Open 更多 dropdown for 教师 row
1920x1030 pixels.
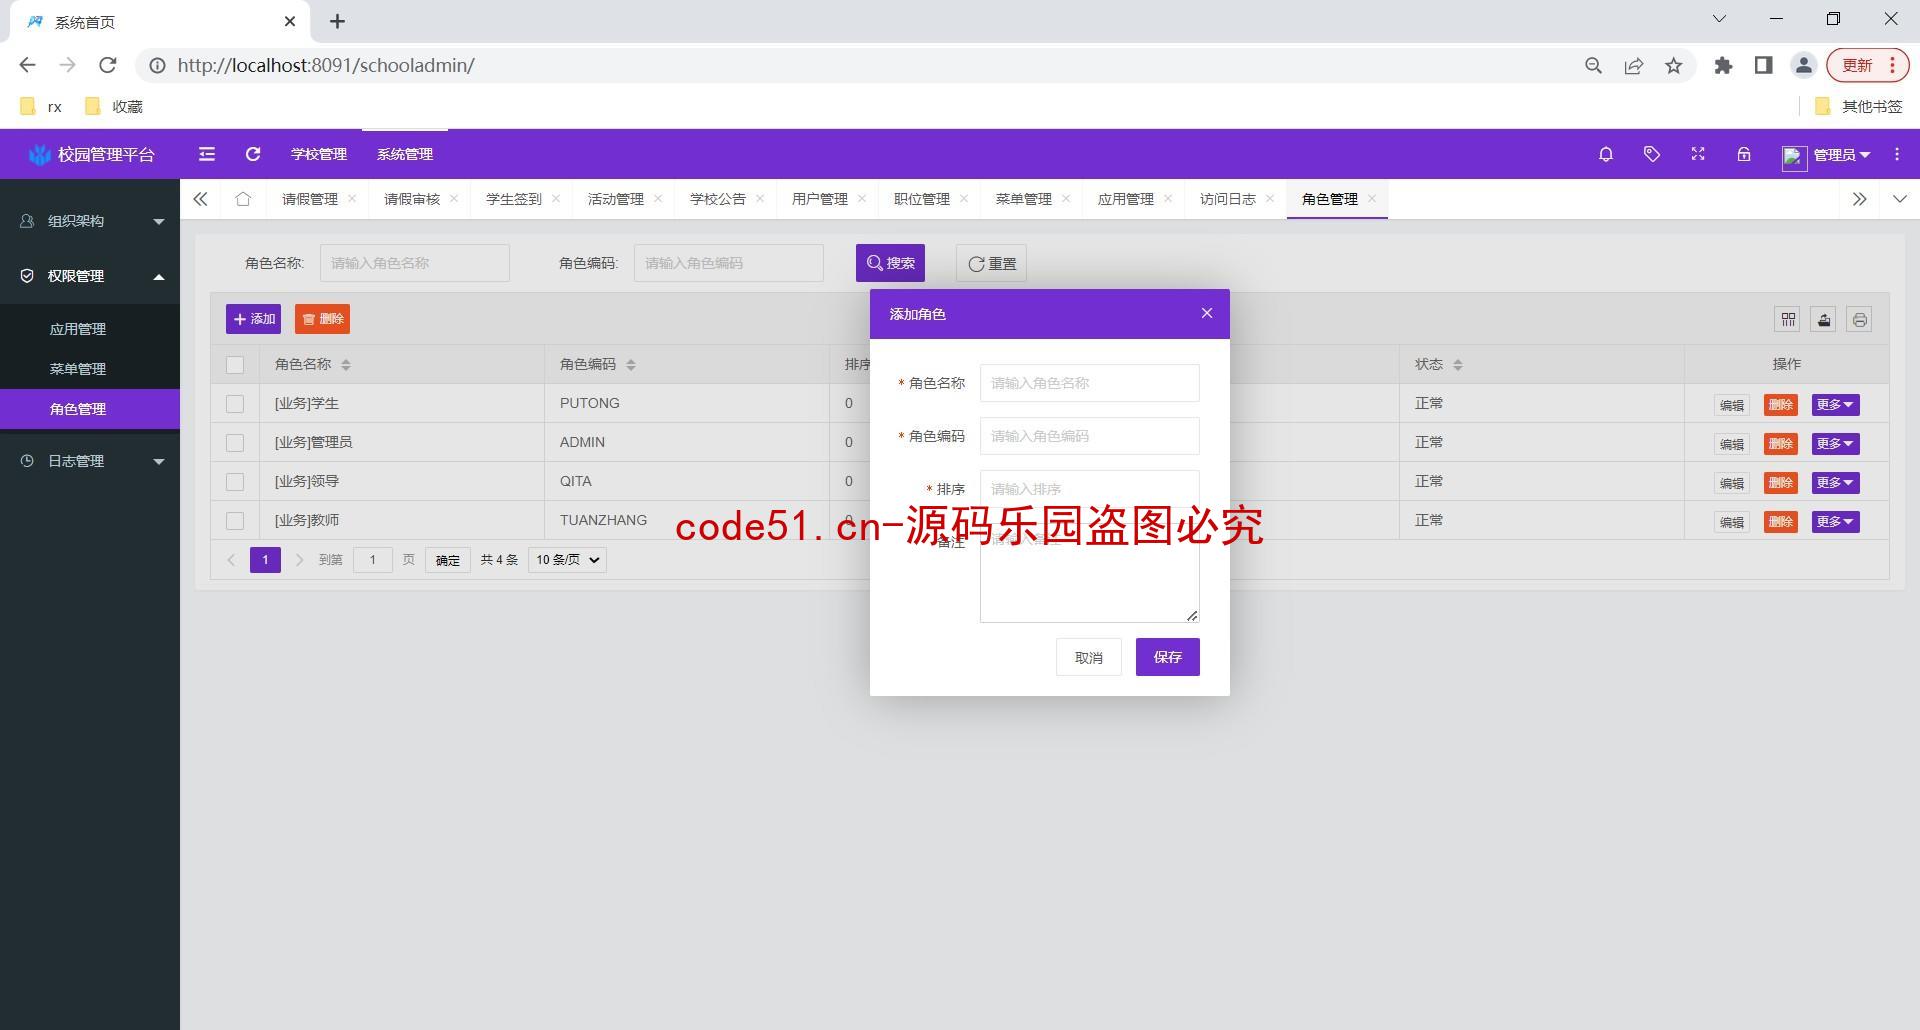coord(1835,522)
